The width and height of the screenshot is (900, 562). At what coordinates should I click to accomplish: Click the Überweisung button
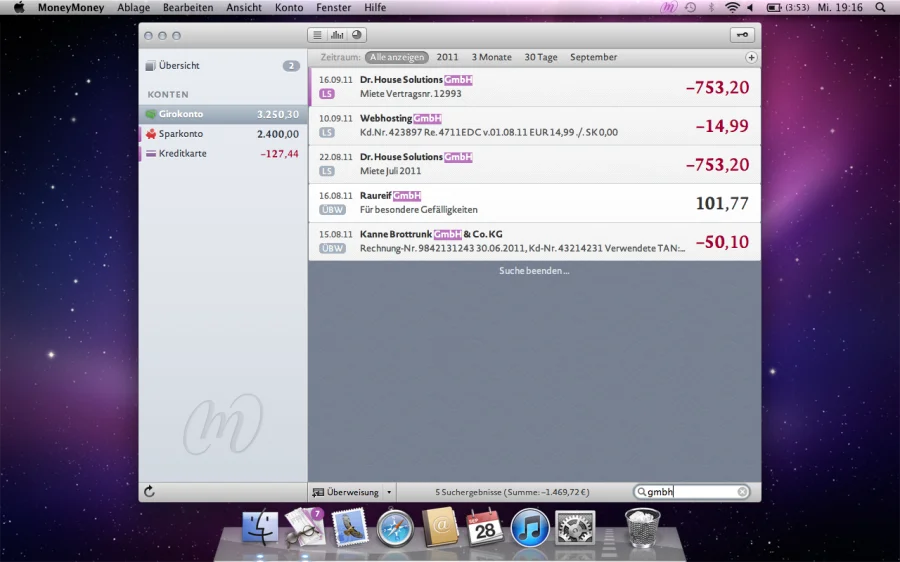click(x=346, y=492)
